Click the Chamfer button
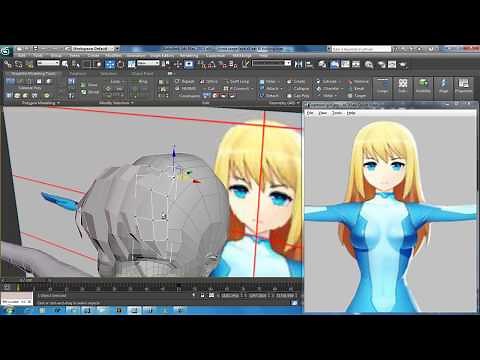The image size is (480, 360). point(328,89)
